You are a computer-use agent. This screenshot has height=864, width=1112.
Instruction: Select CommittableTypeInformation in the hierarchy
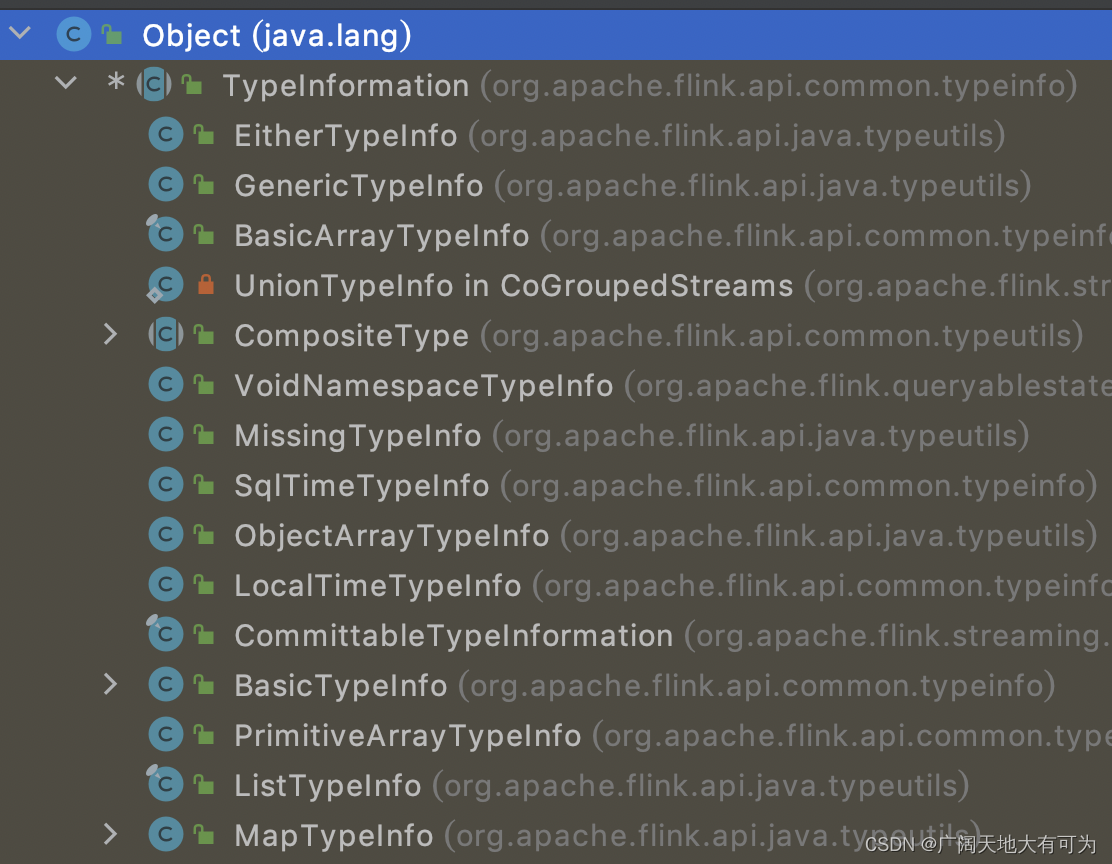tap(452, 634)
